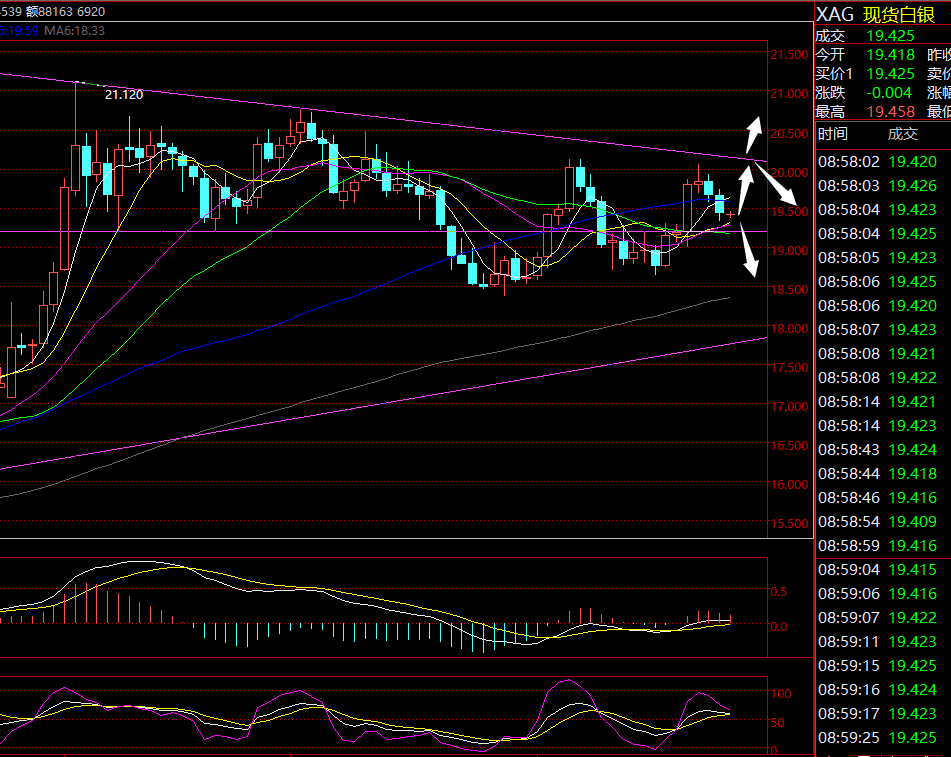Image resolution: width=951 pixels, height=757 pixels.
Task: Select the 08:58:02 tick row
Action: [877, 162]
